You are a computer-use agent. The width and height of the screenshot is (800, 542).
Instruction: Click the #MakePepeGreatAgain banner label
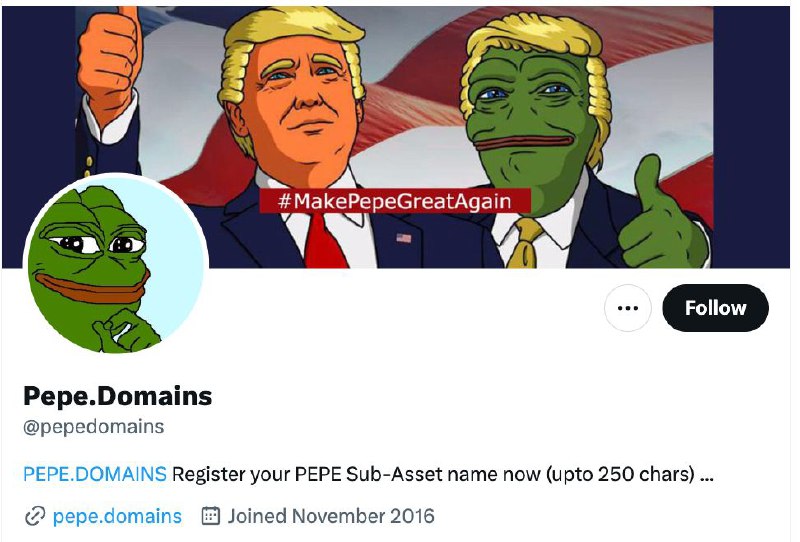click(395, 201)
